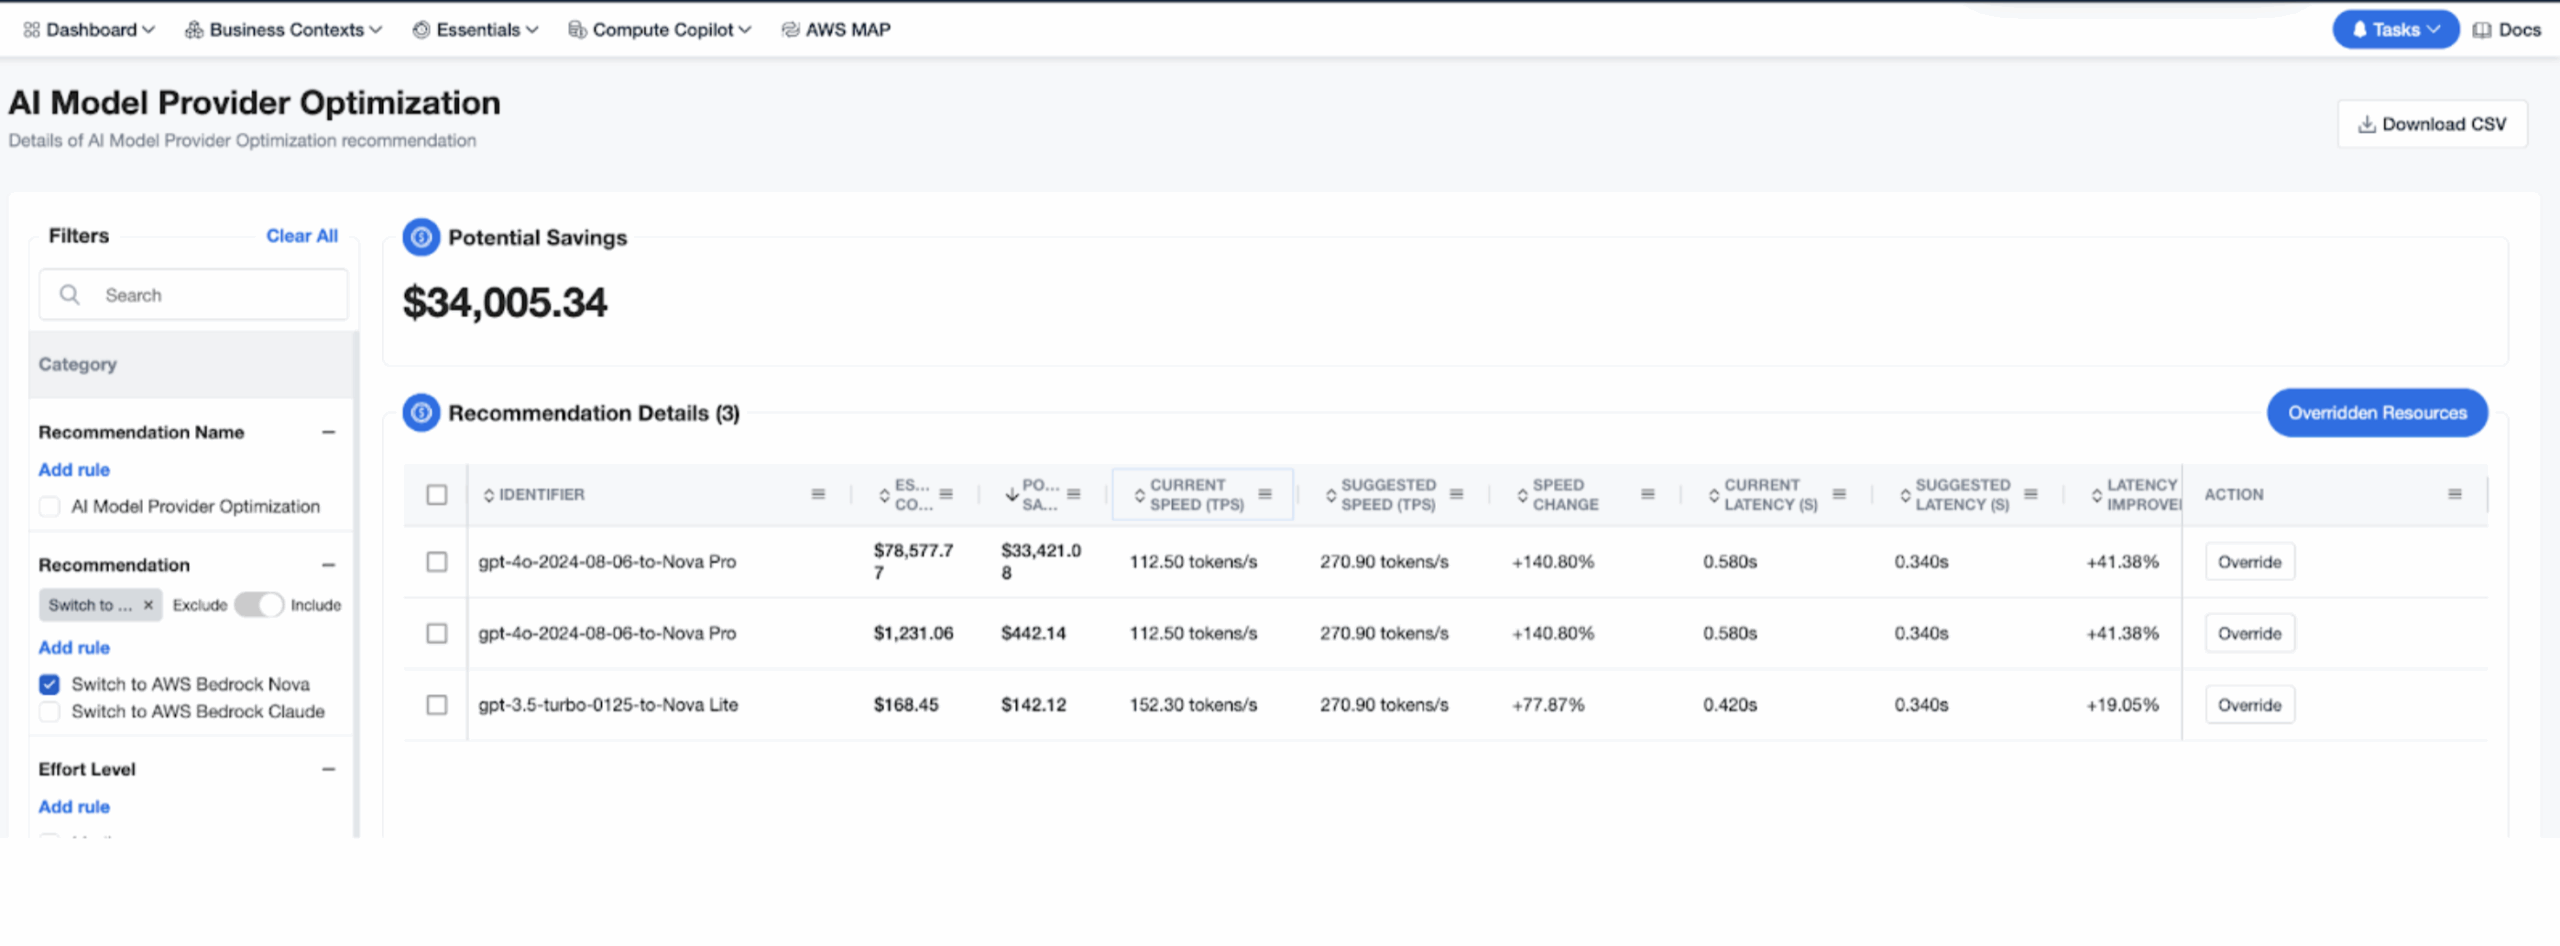Collapse the Effort Level filter section
The width and height of the screenshot is (2560, 946).
click(328, 769)
